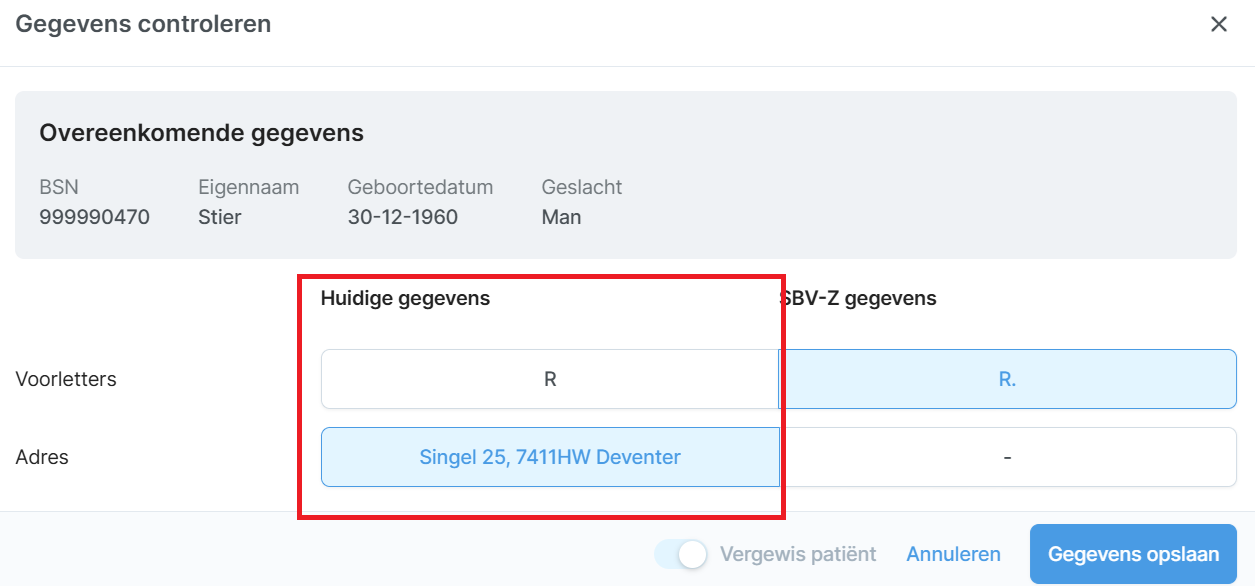Close the Gegevens controleren dialog
This screenshot has height=586, width=1255.
click(1218, 24)
